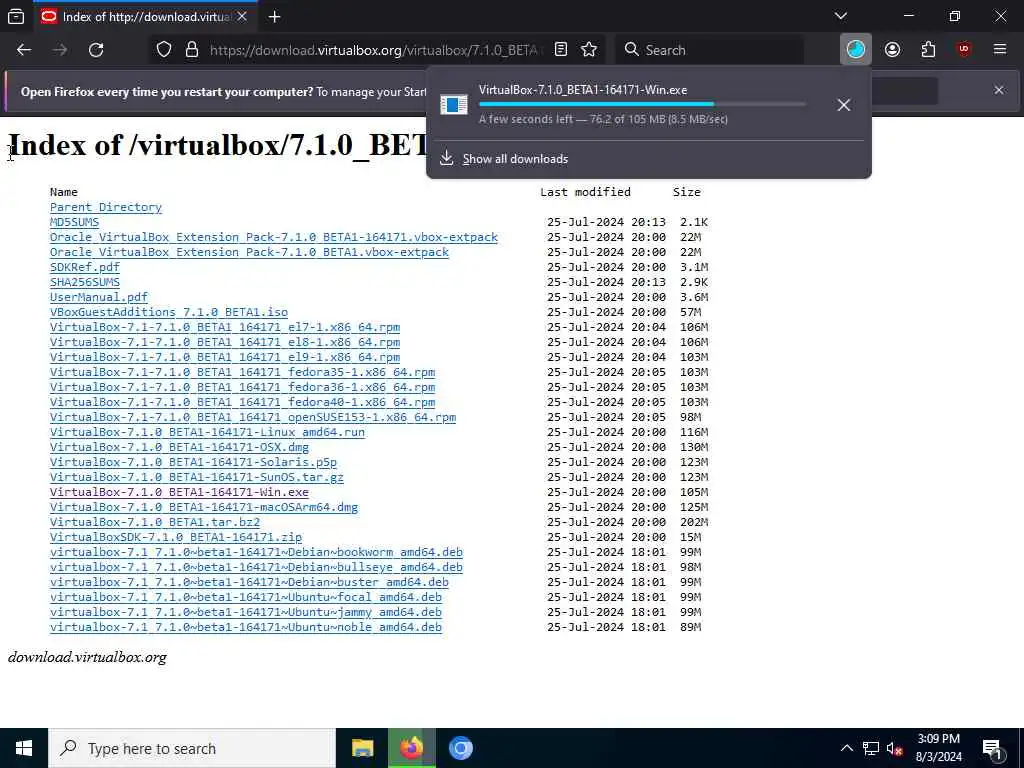
Task: Download the Debian bookworm deb package
Action: click(x=256, y=552)
